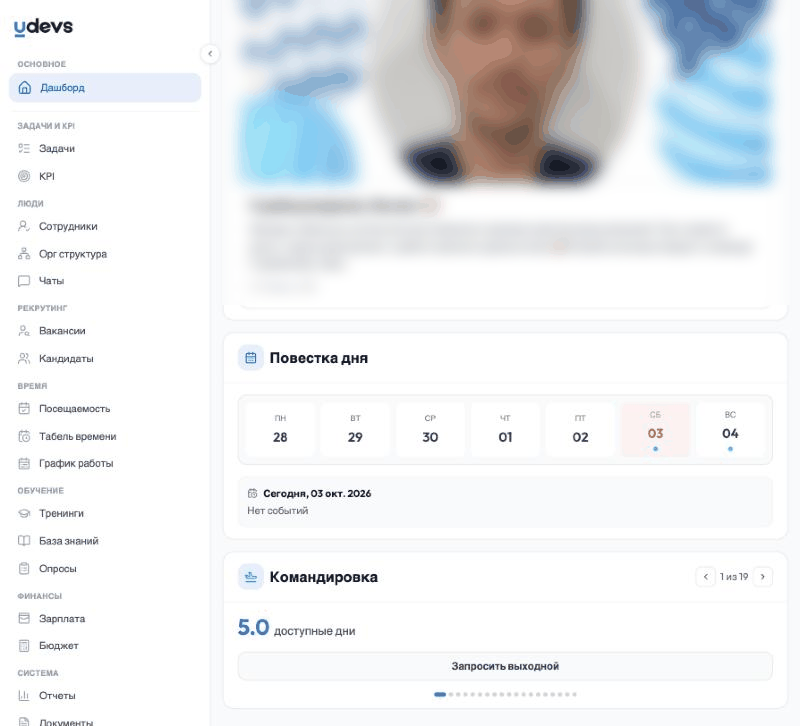Click the calendar icon beside Сегодня date
Image resolution: width=800 pixels, height=726 pixels.
[252, 493]
